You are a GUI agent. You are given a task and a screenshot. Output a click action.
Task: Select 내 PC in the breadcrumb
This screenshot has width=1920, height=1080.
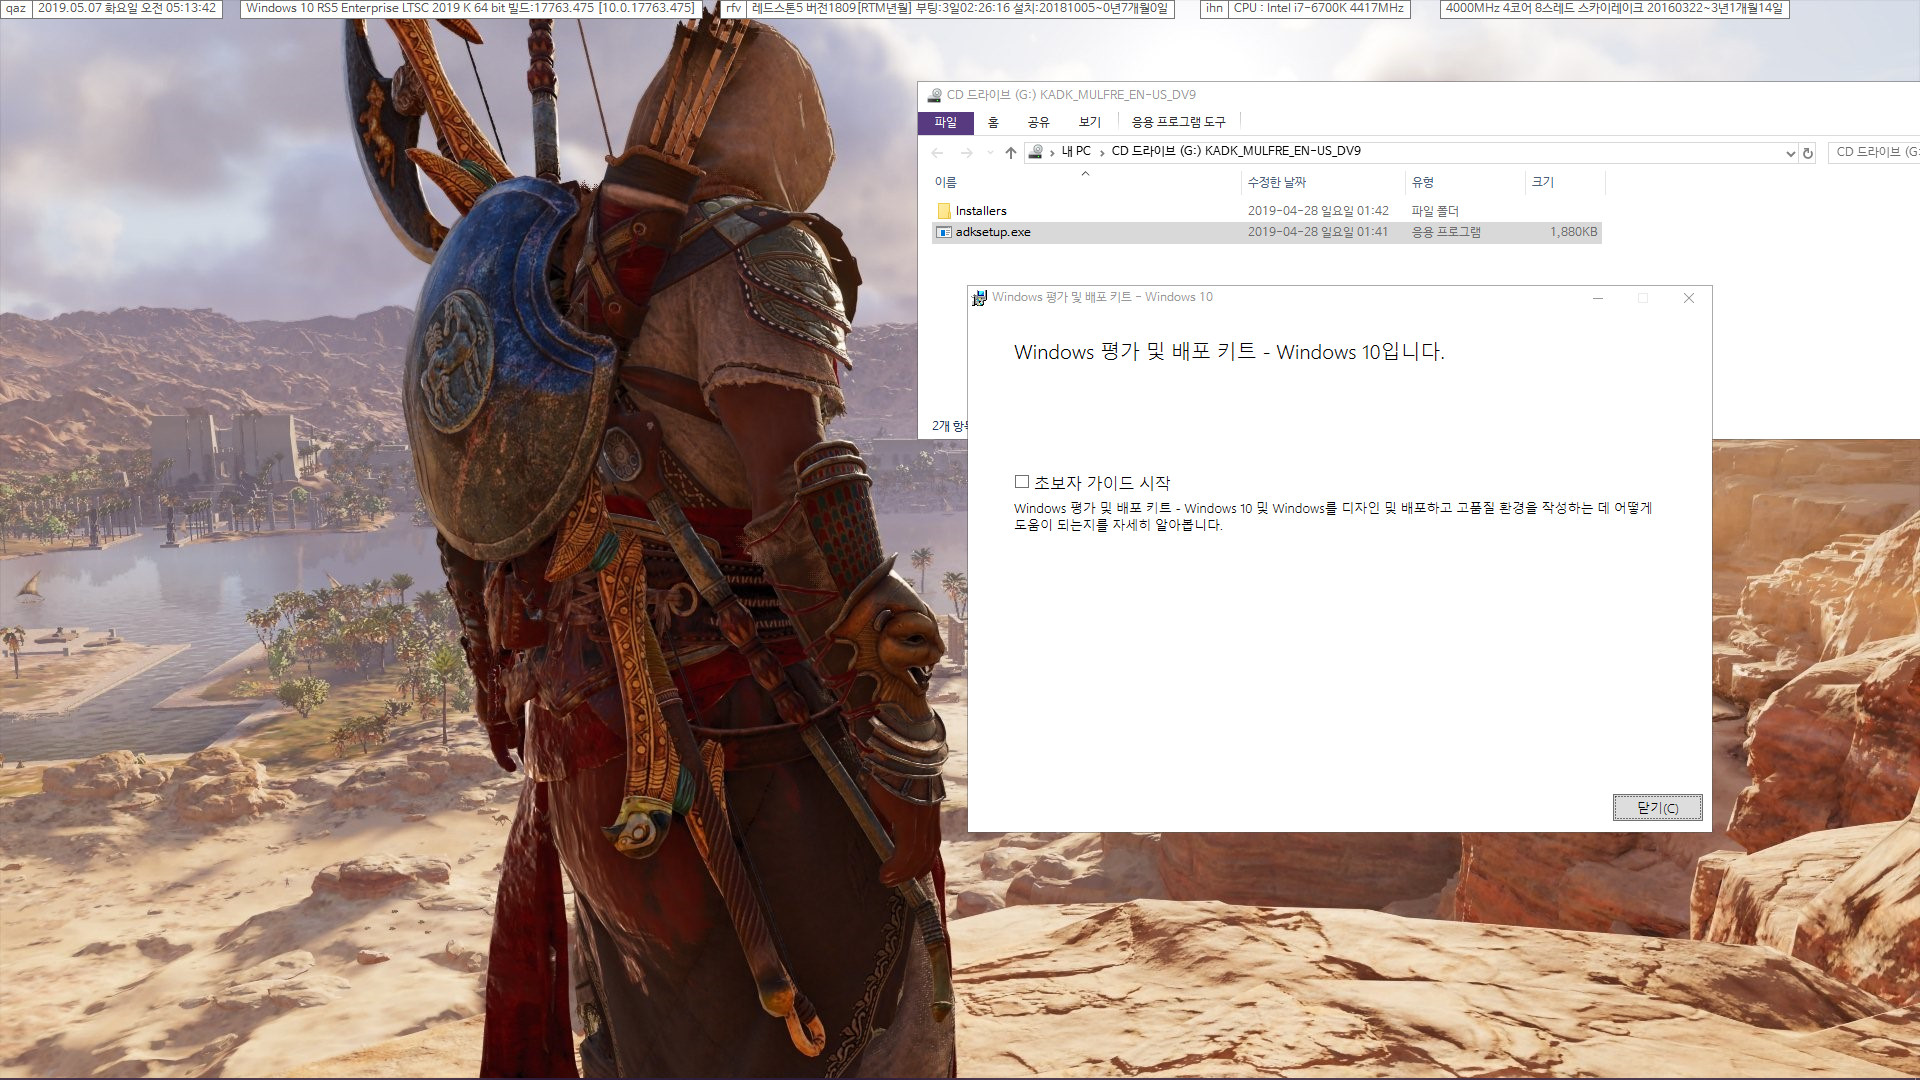point(1076,152)
